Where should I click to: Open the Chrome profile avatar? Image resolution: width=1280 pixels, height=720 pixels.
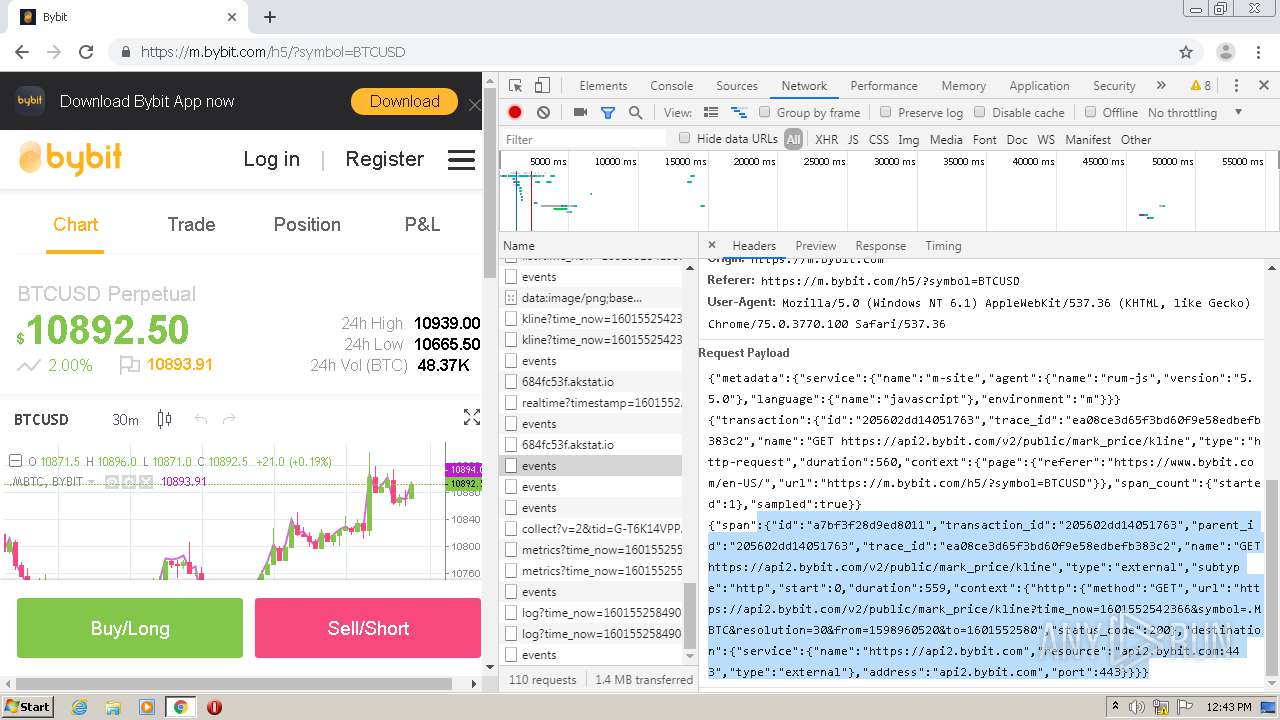click(1226, 52)
